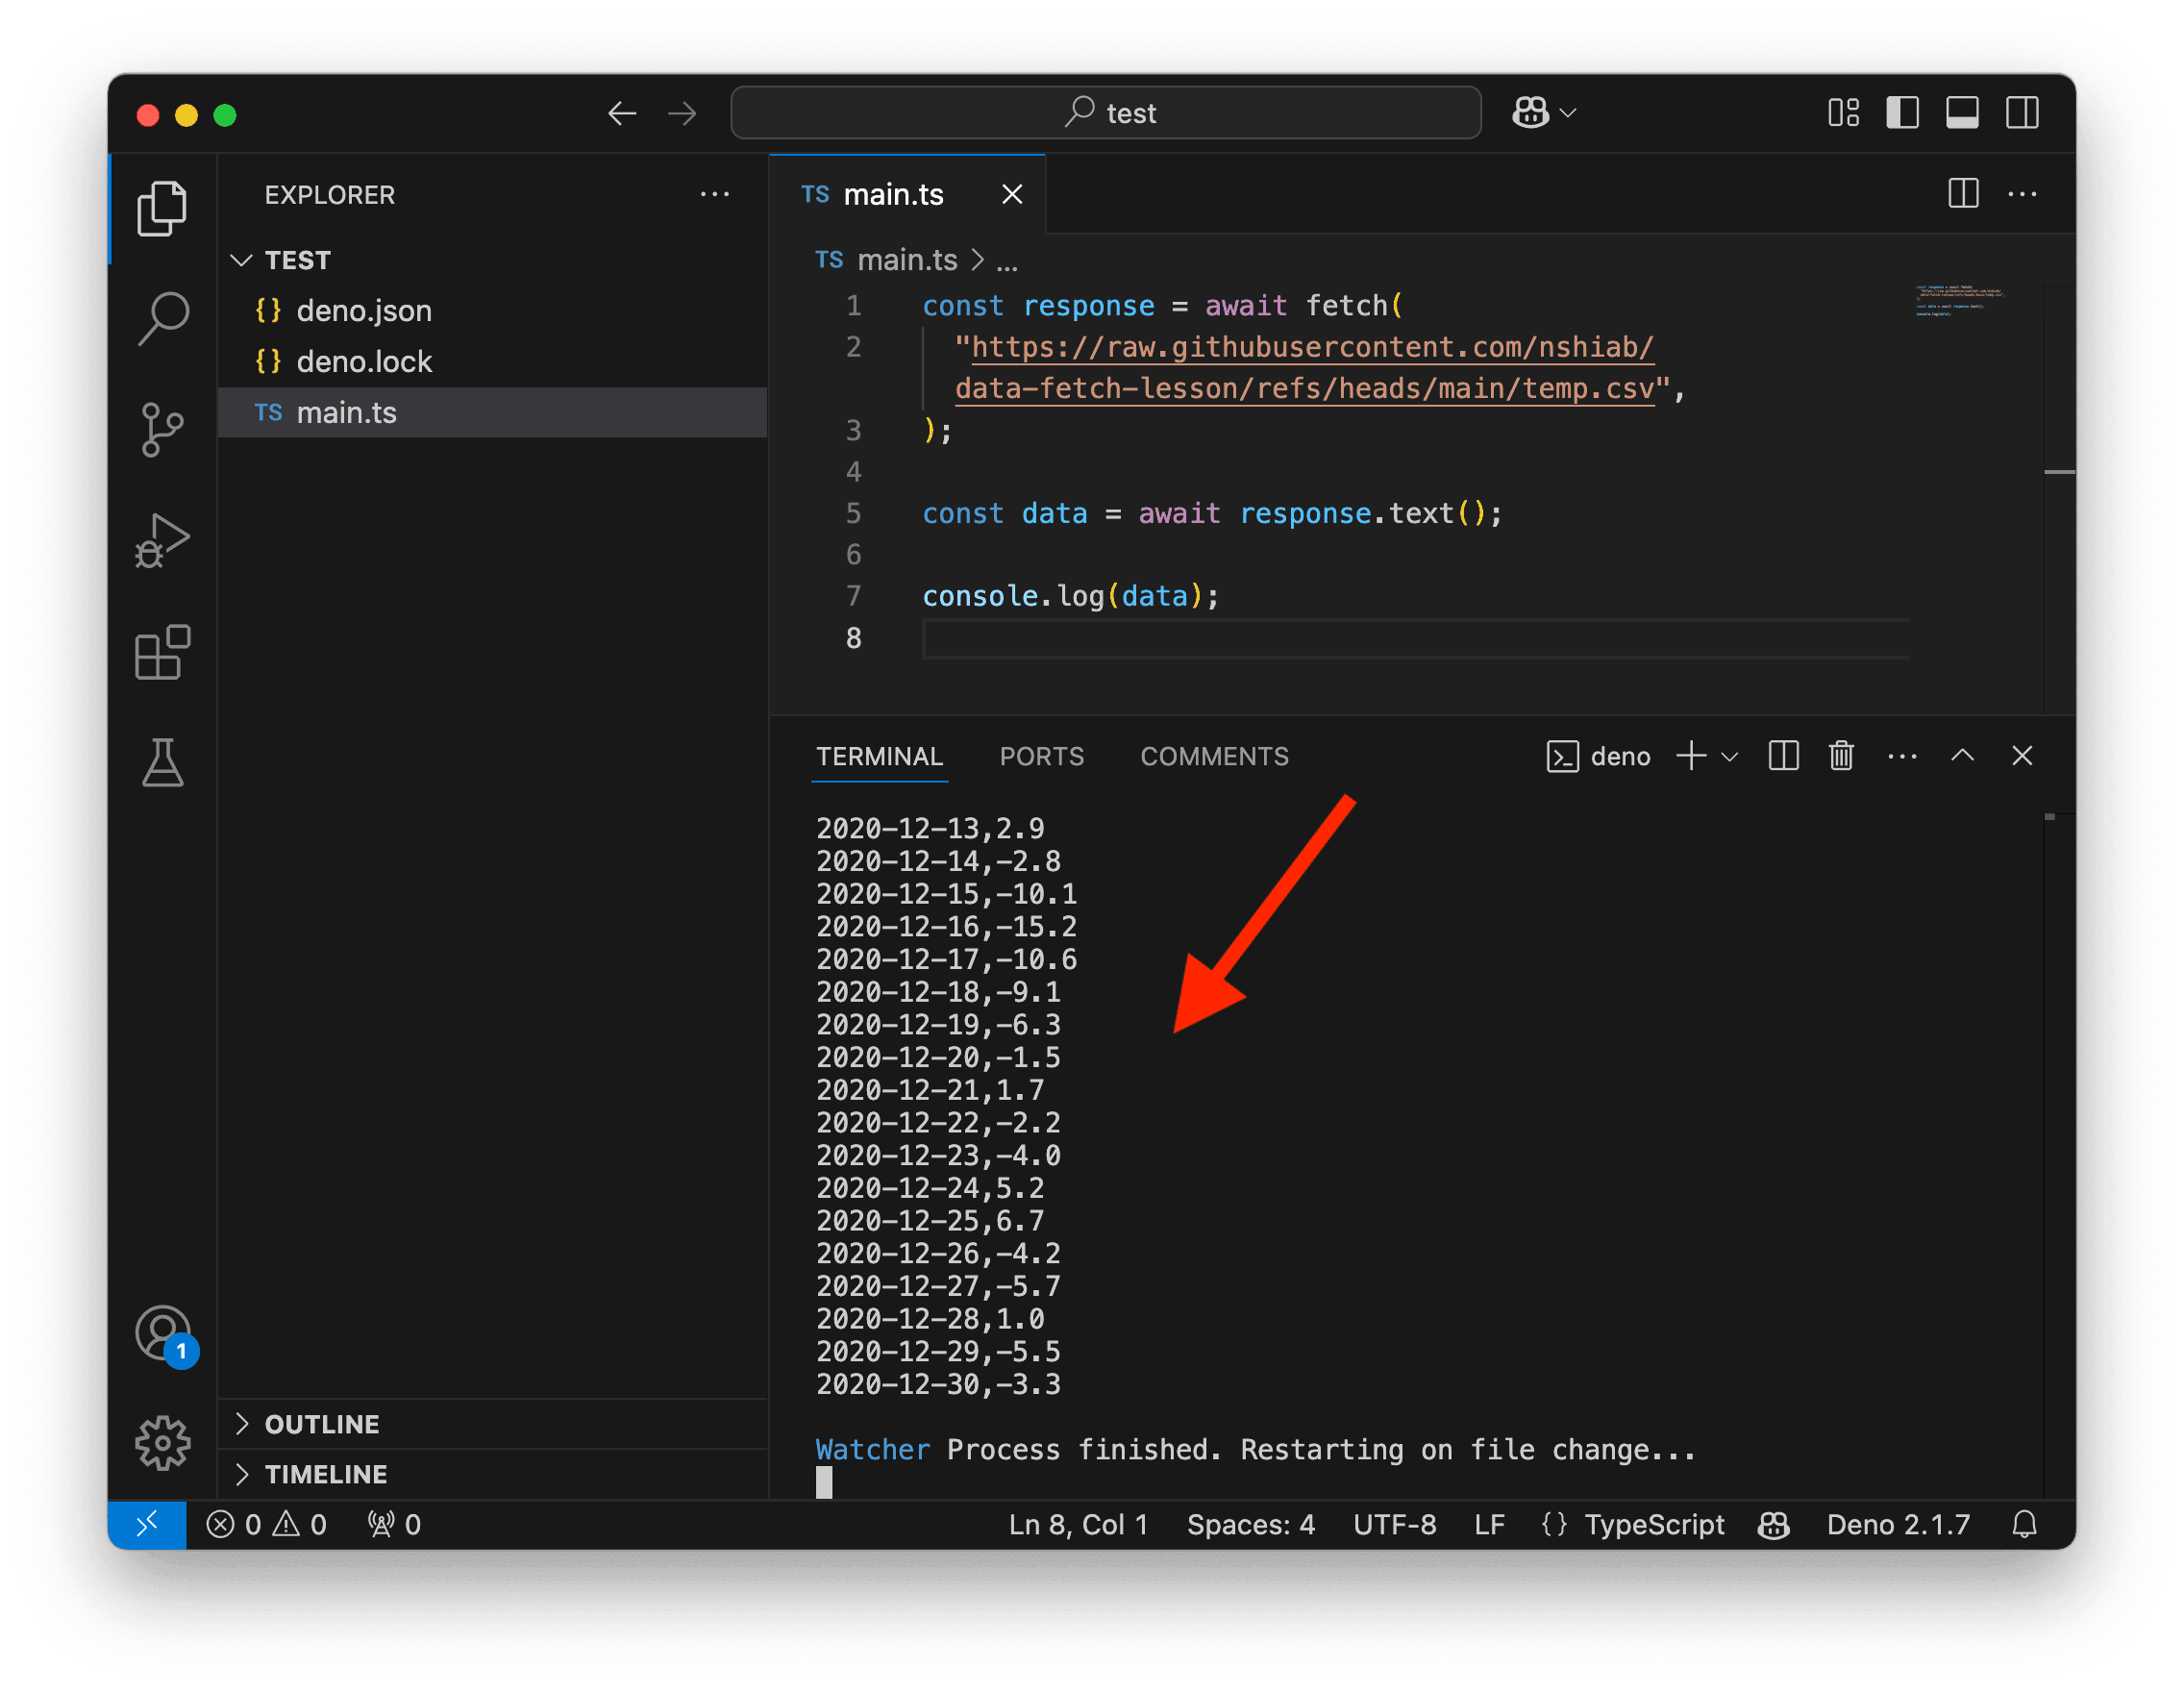Screen dimensions: 2184x1692
Task: Open the Search view in activity bar
Action: (x=162, y=319)
